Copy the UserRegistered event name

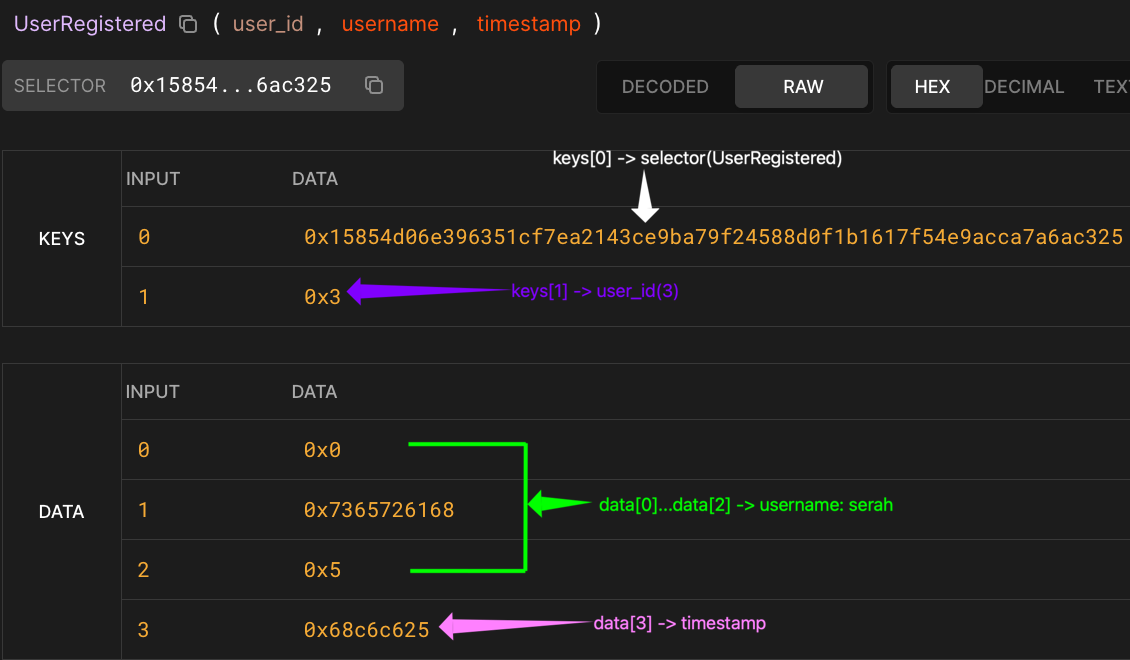(x=188, y=24)
